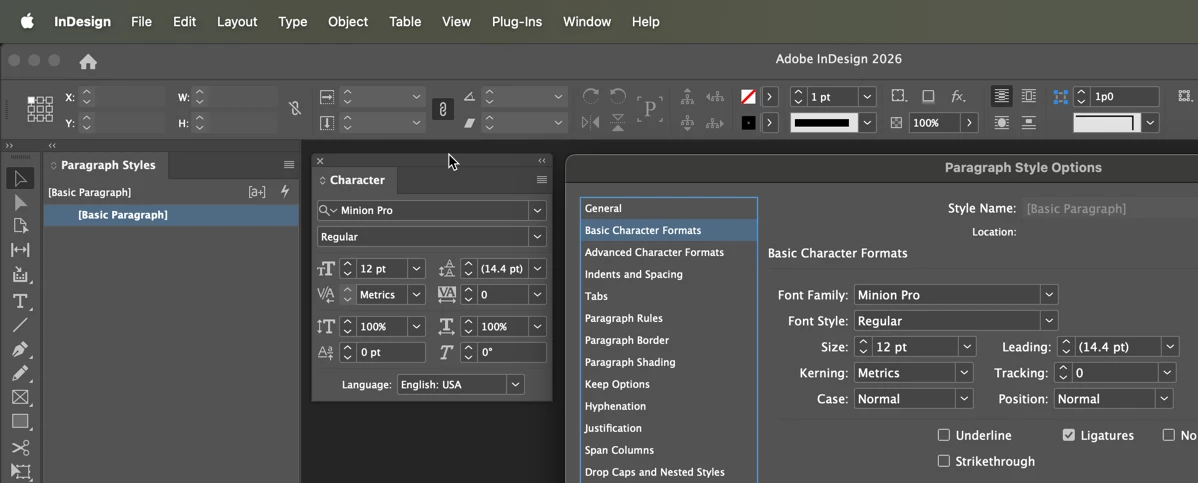Click the Create New Style a+ icon

coord(257,192)
